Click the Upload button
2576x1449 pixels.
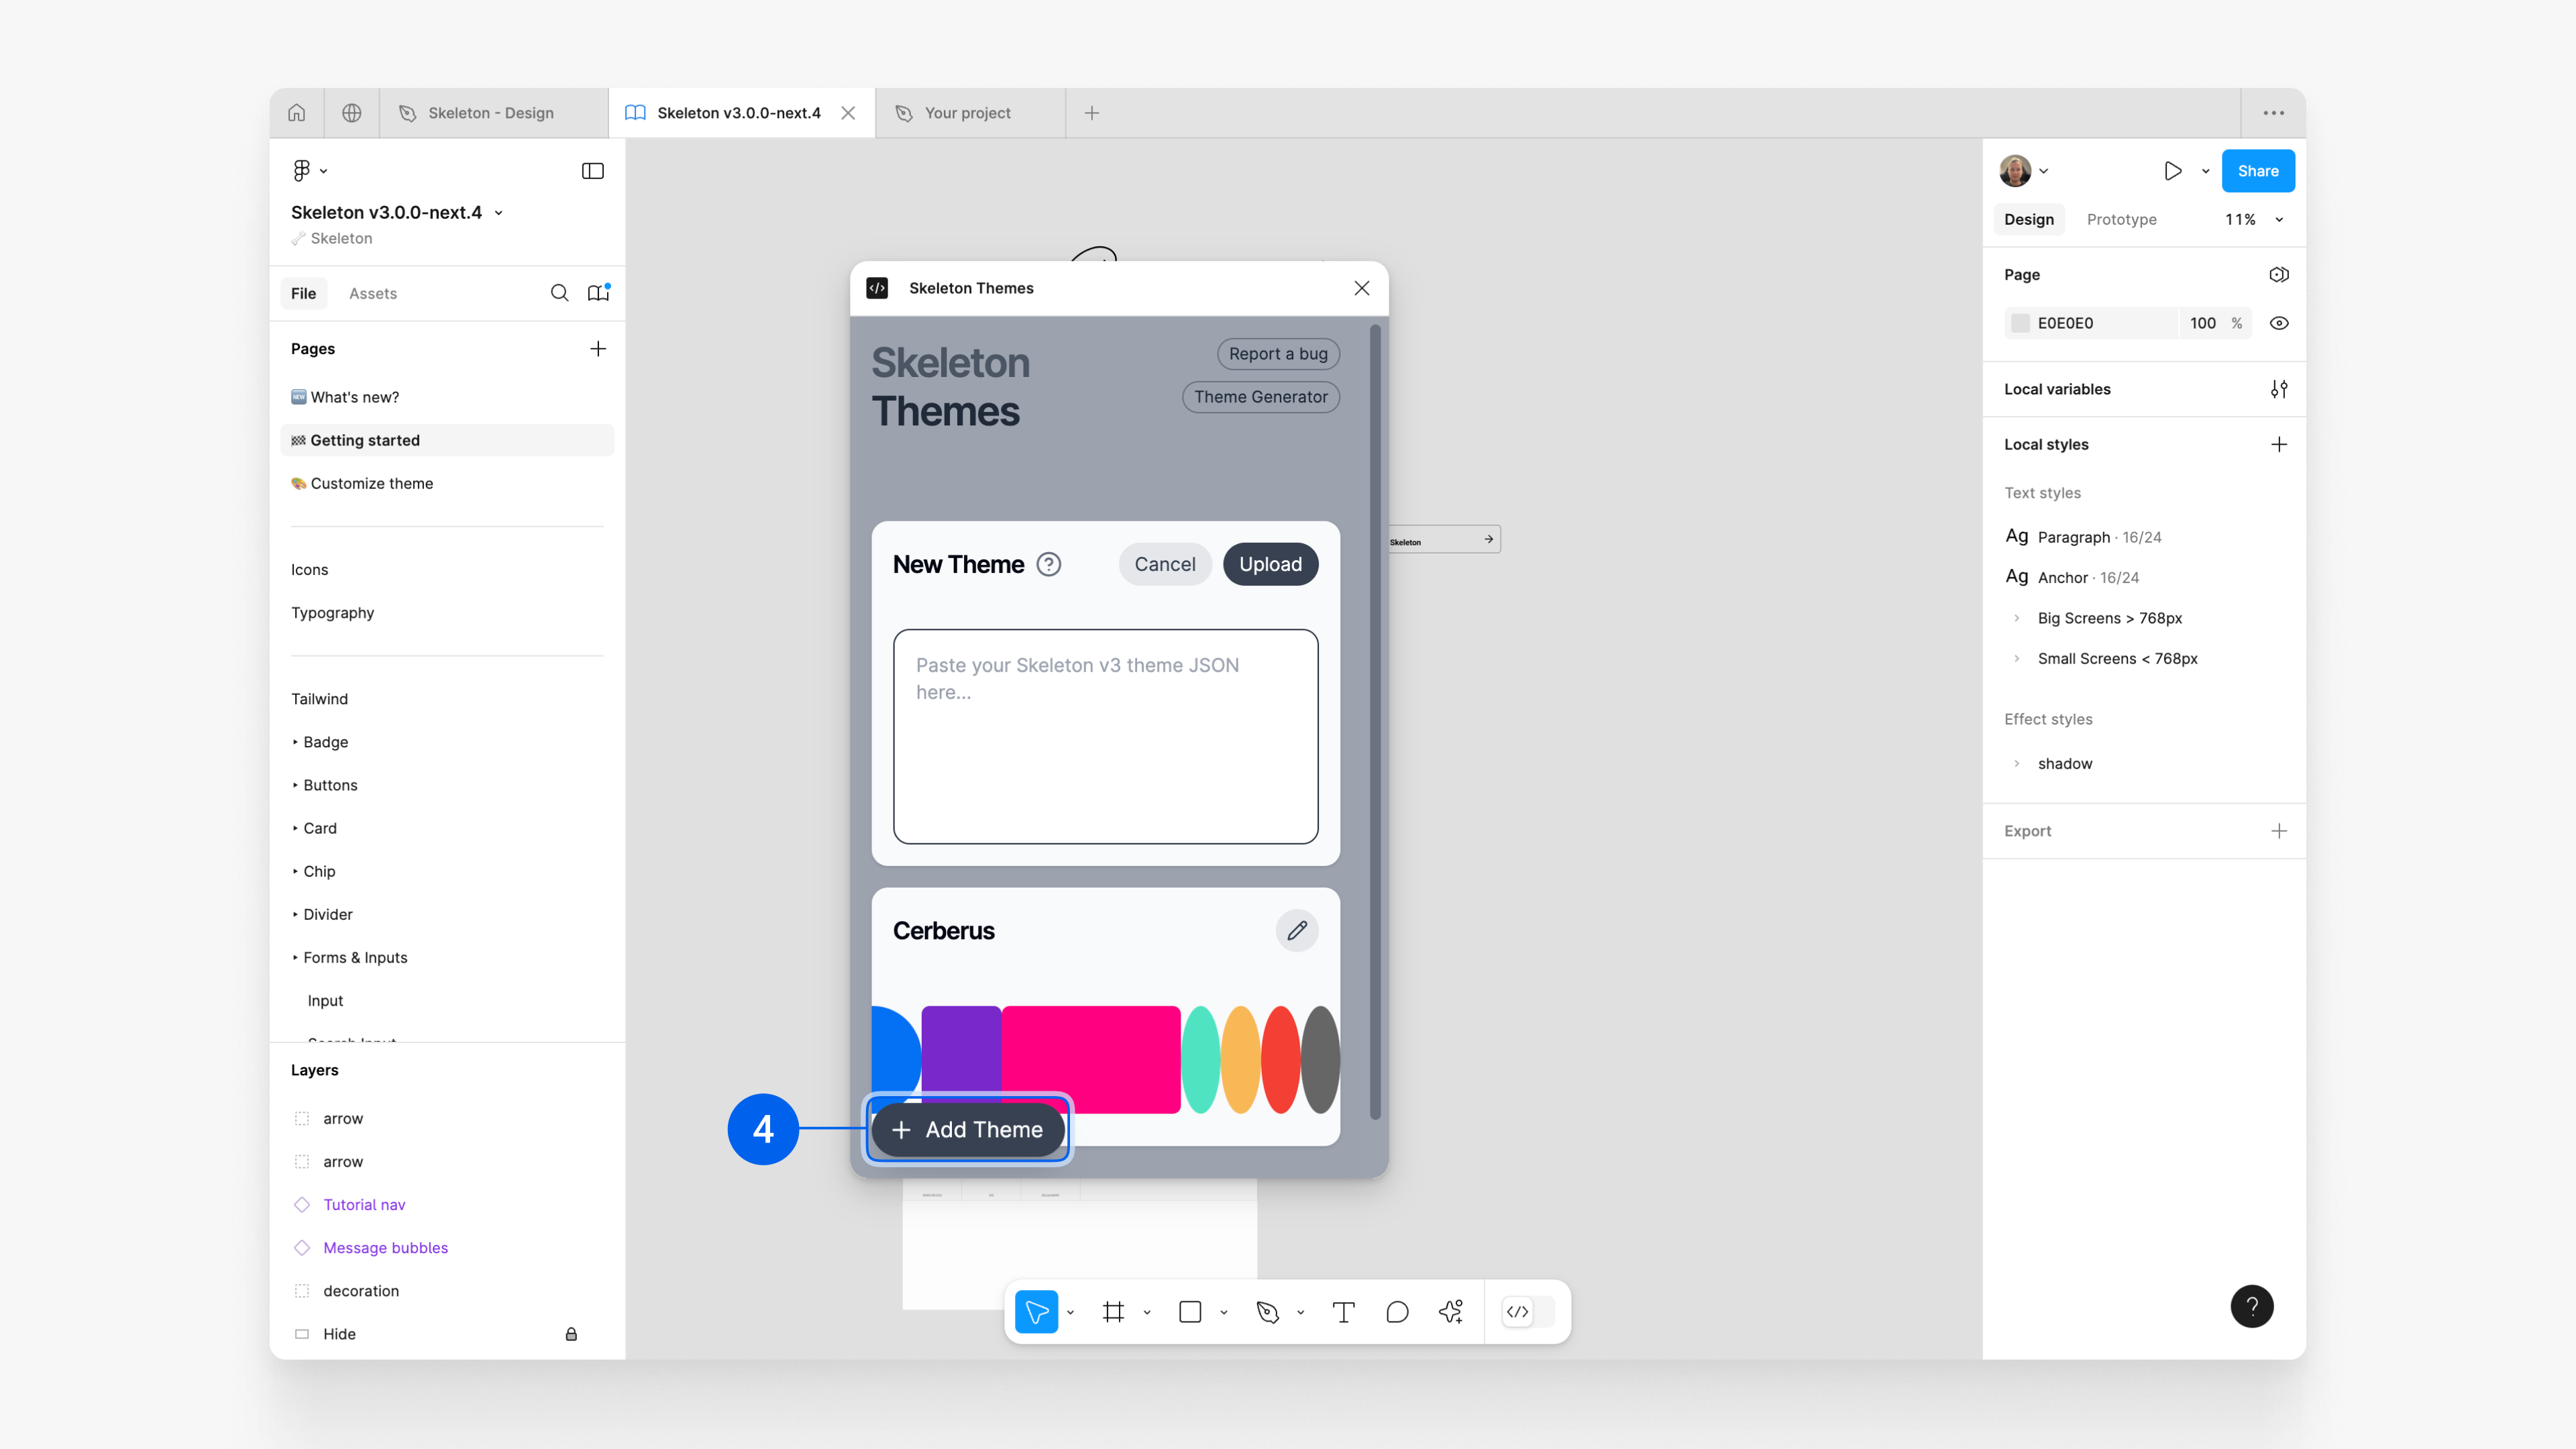click(x=1270, y=564)
